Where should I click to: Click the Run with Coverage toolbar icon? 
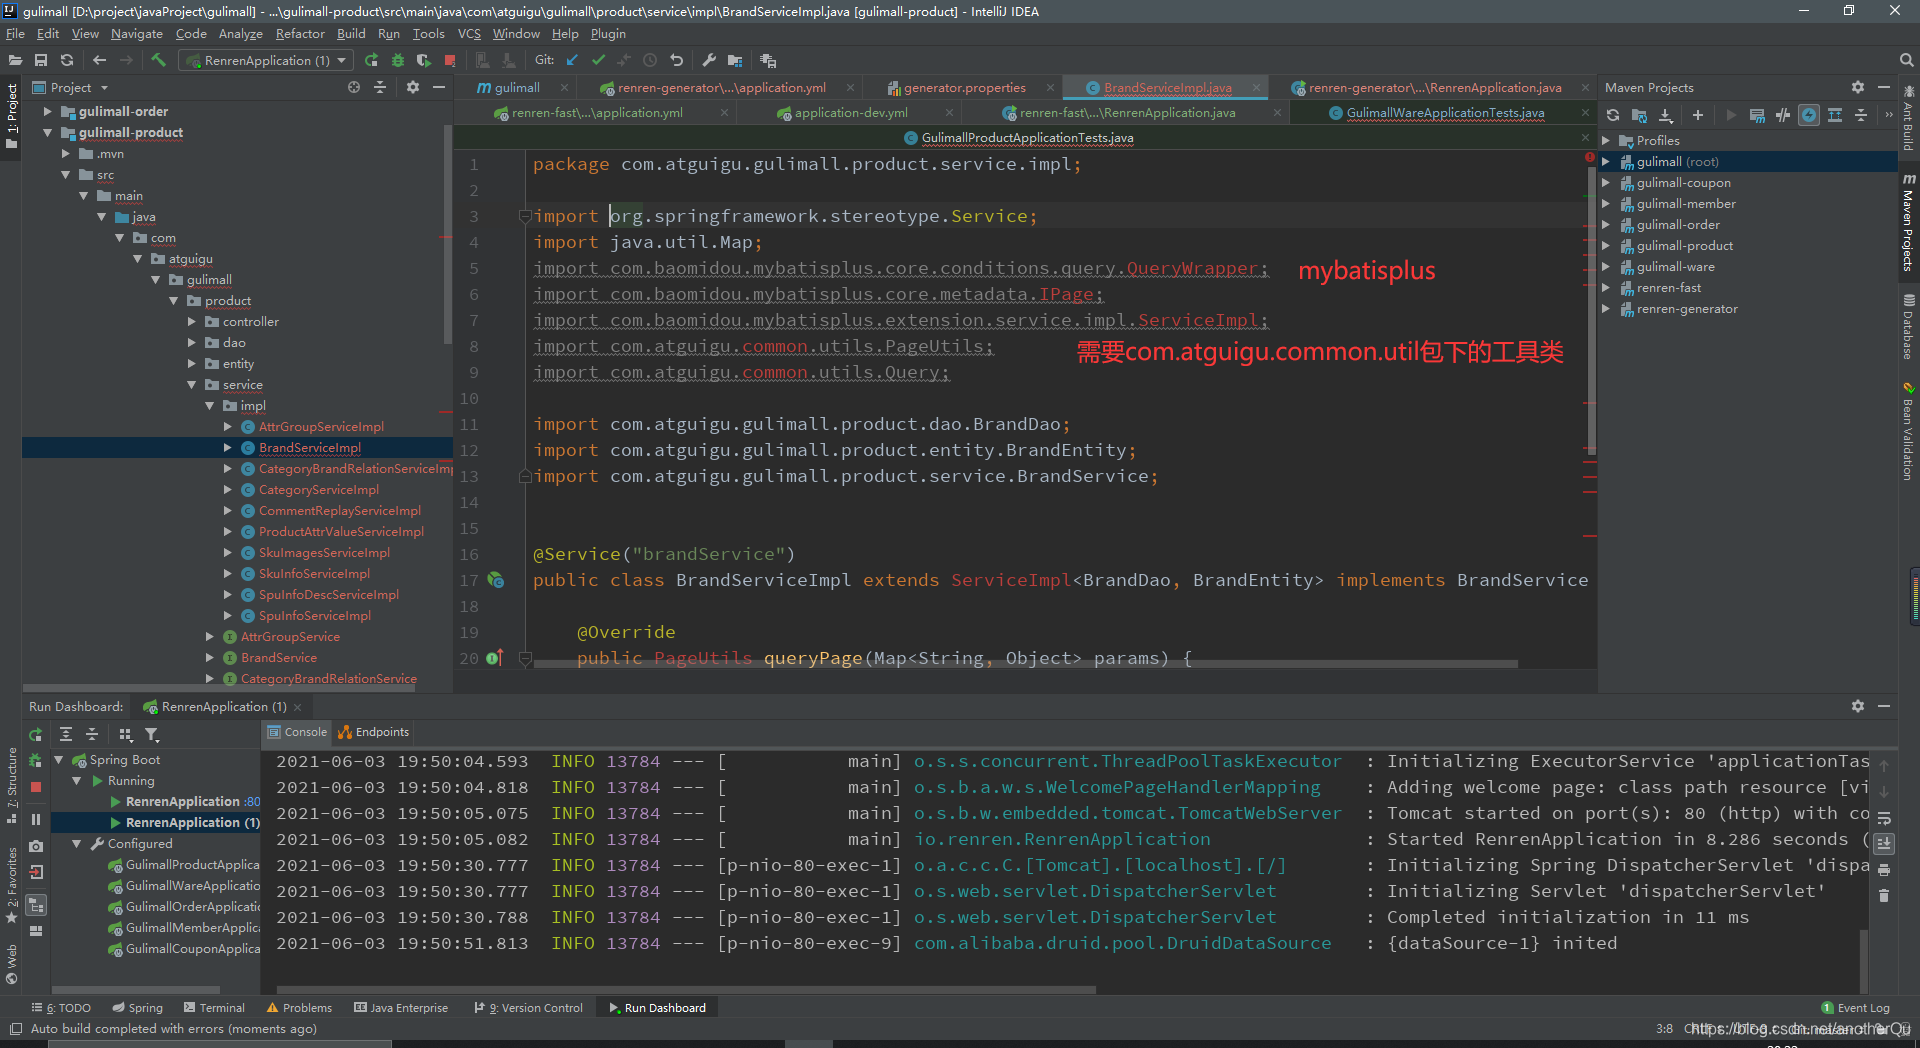(x=424, y=60)
